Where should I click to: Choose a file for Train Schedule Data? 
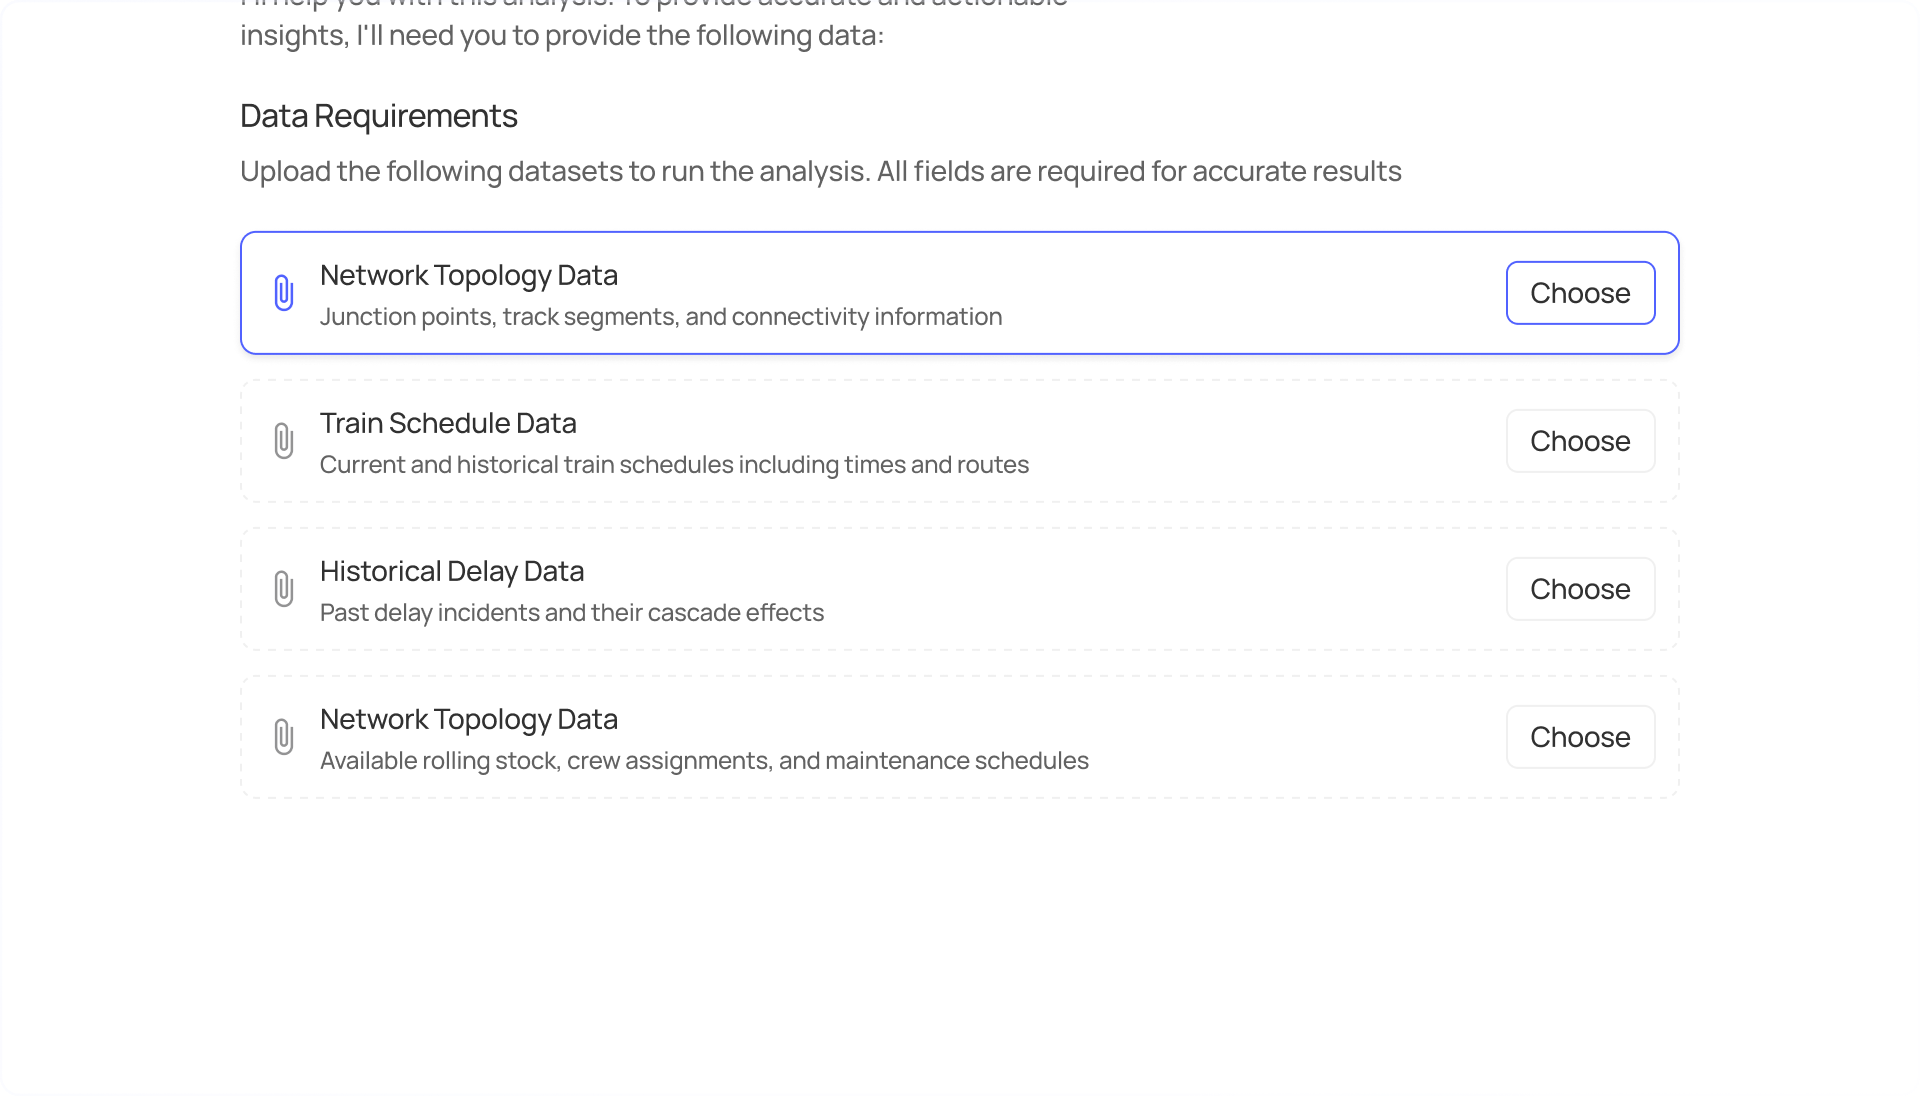point(1580,440)
